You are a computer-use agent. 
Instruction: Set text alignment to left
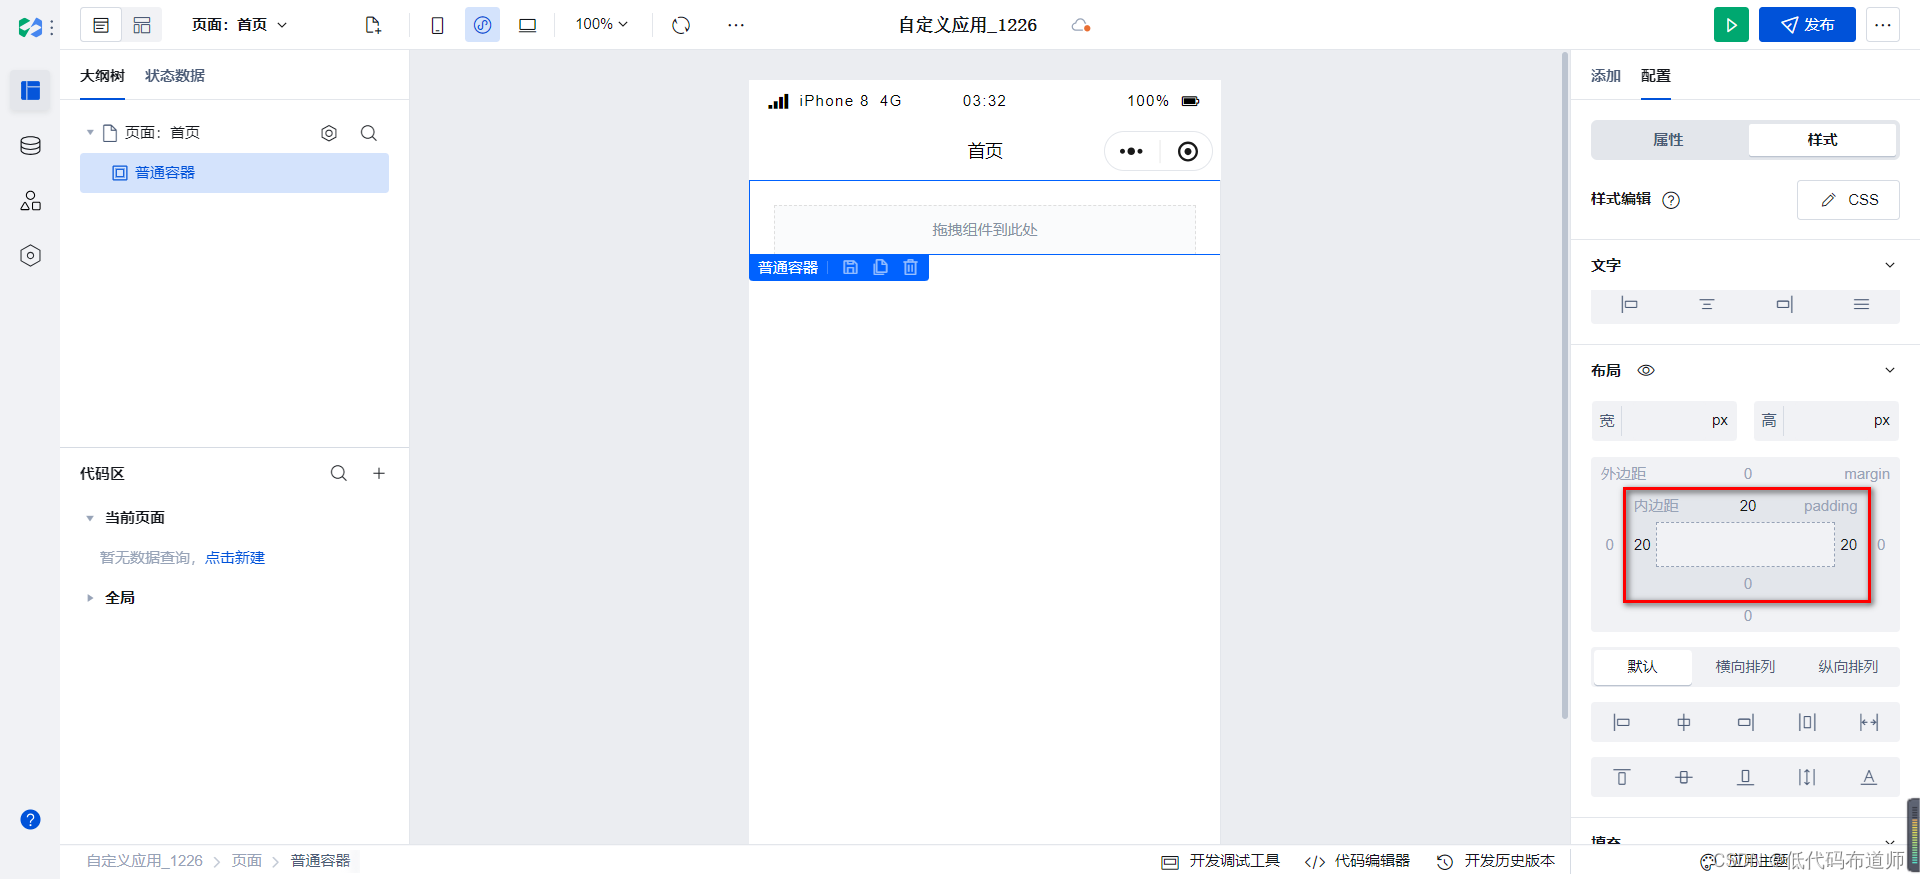[x=1629, y=305]
